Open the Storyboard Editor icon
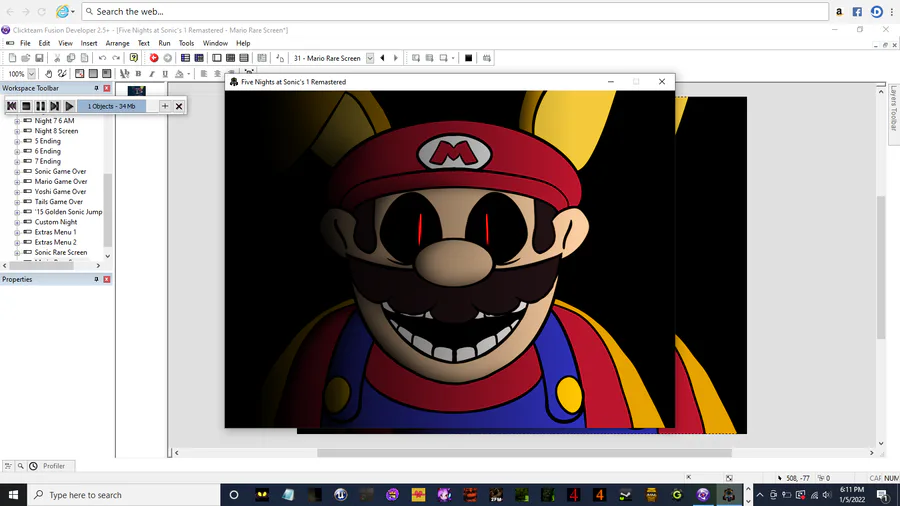The width and height of the screenshot is (900, 506). click(x=185, y=58)
